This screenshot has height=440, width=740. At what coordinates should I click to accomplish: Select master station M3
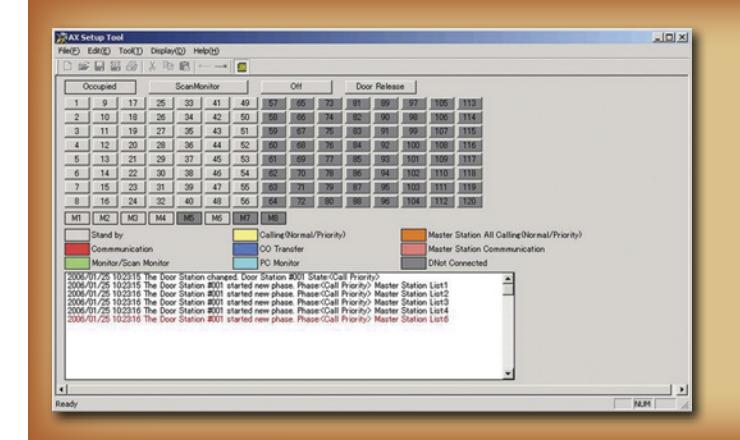(133, 218)
